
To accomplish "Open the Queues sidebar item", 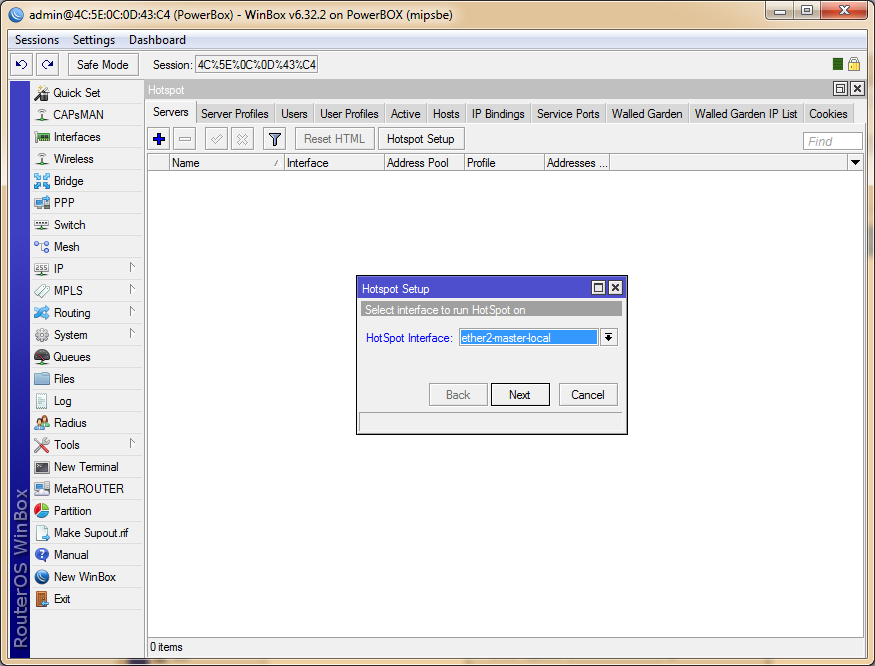I will [x=72, y=357].
